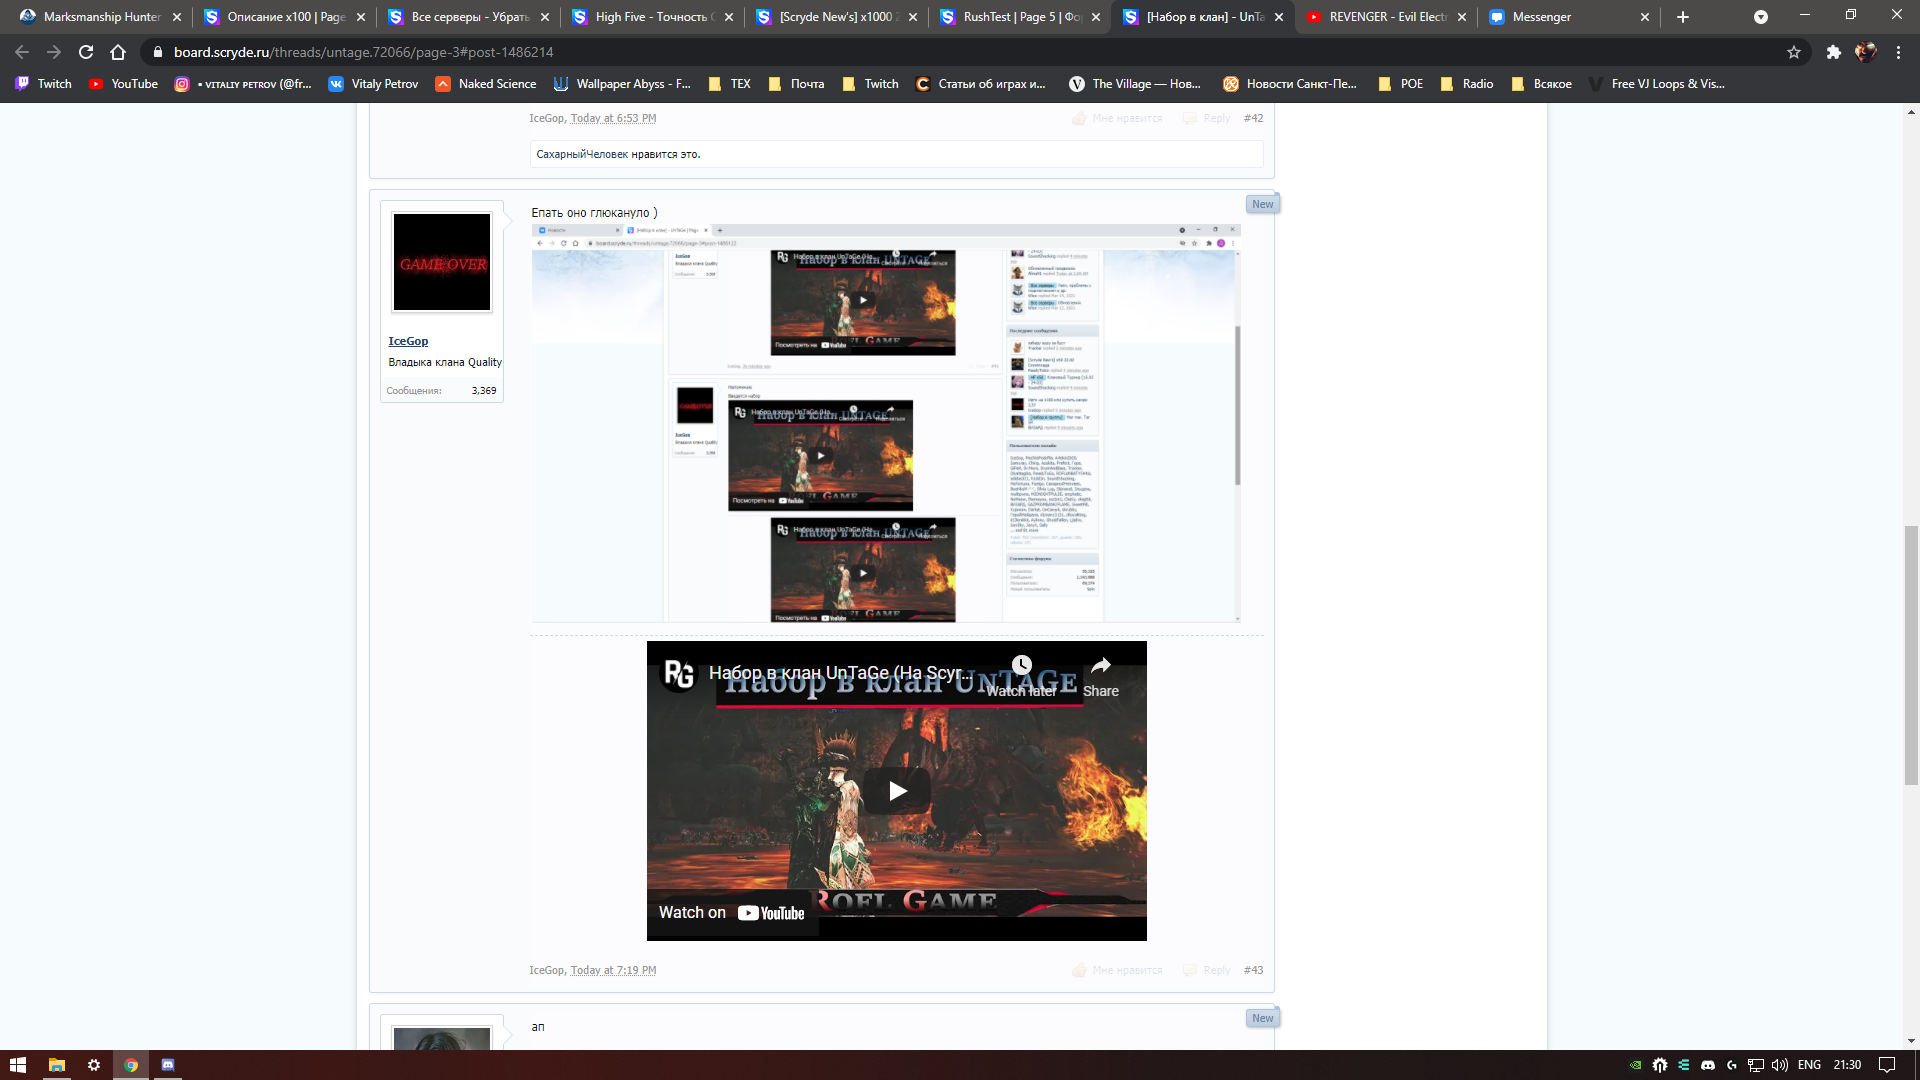This screenshot has width=1920, height=1080.
Task: Open the POE bookmarks folder
Action: [x=1401, y=84]
